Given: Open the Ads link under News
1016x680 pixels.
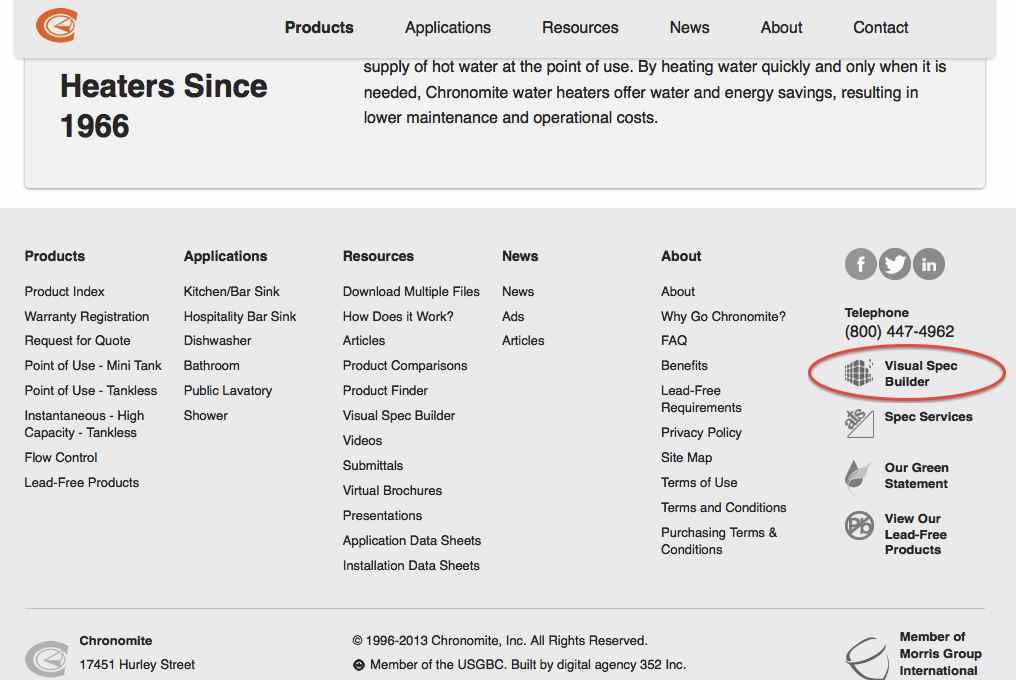Looking at the screenshot, I should 513,316.
